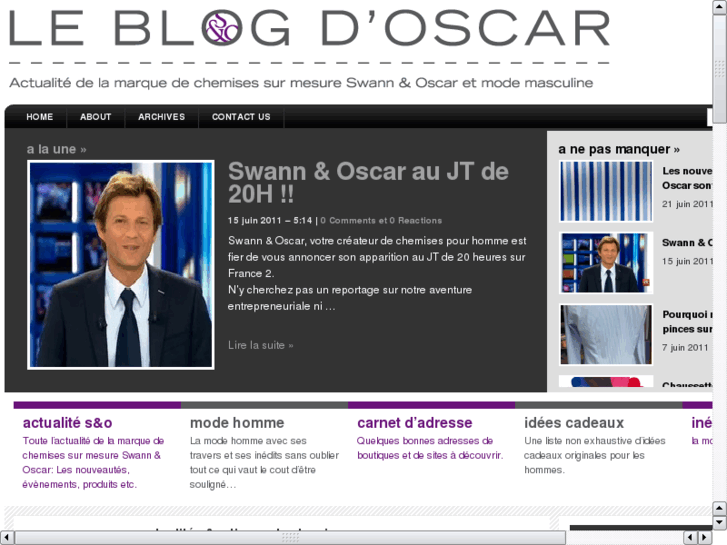The width and height of the screenshot is (727, 545).
Task: Open the 'actualité s&o' category
Action: [68, 423]
